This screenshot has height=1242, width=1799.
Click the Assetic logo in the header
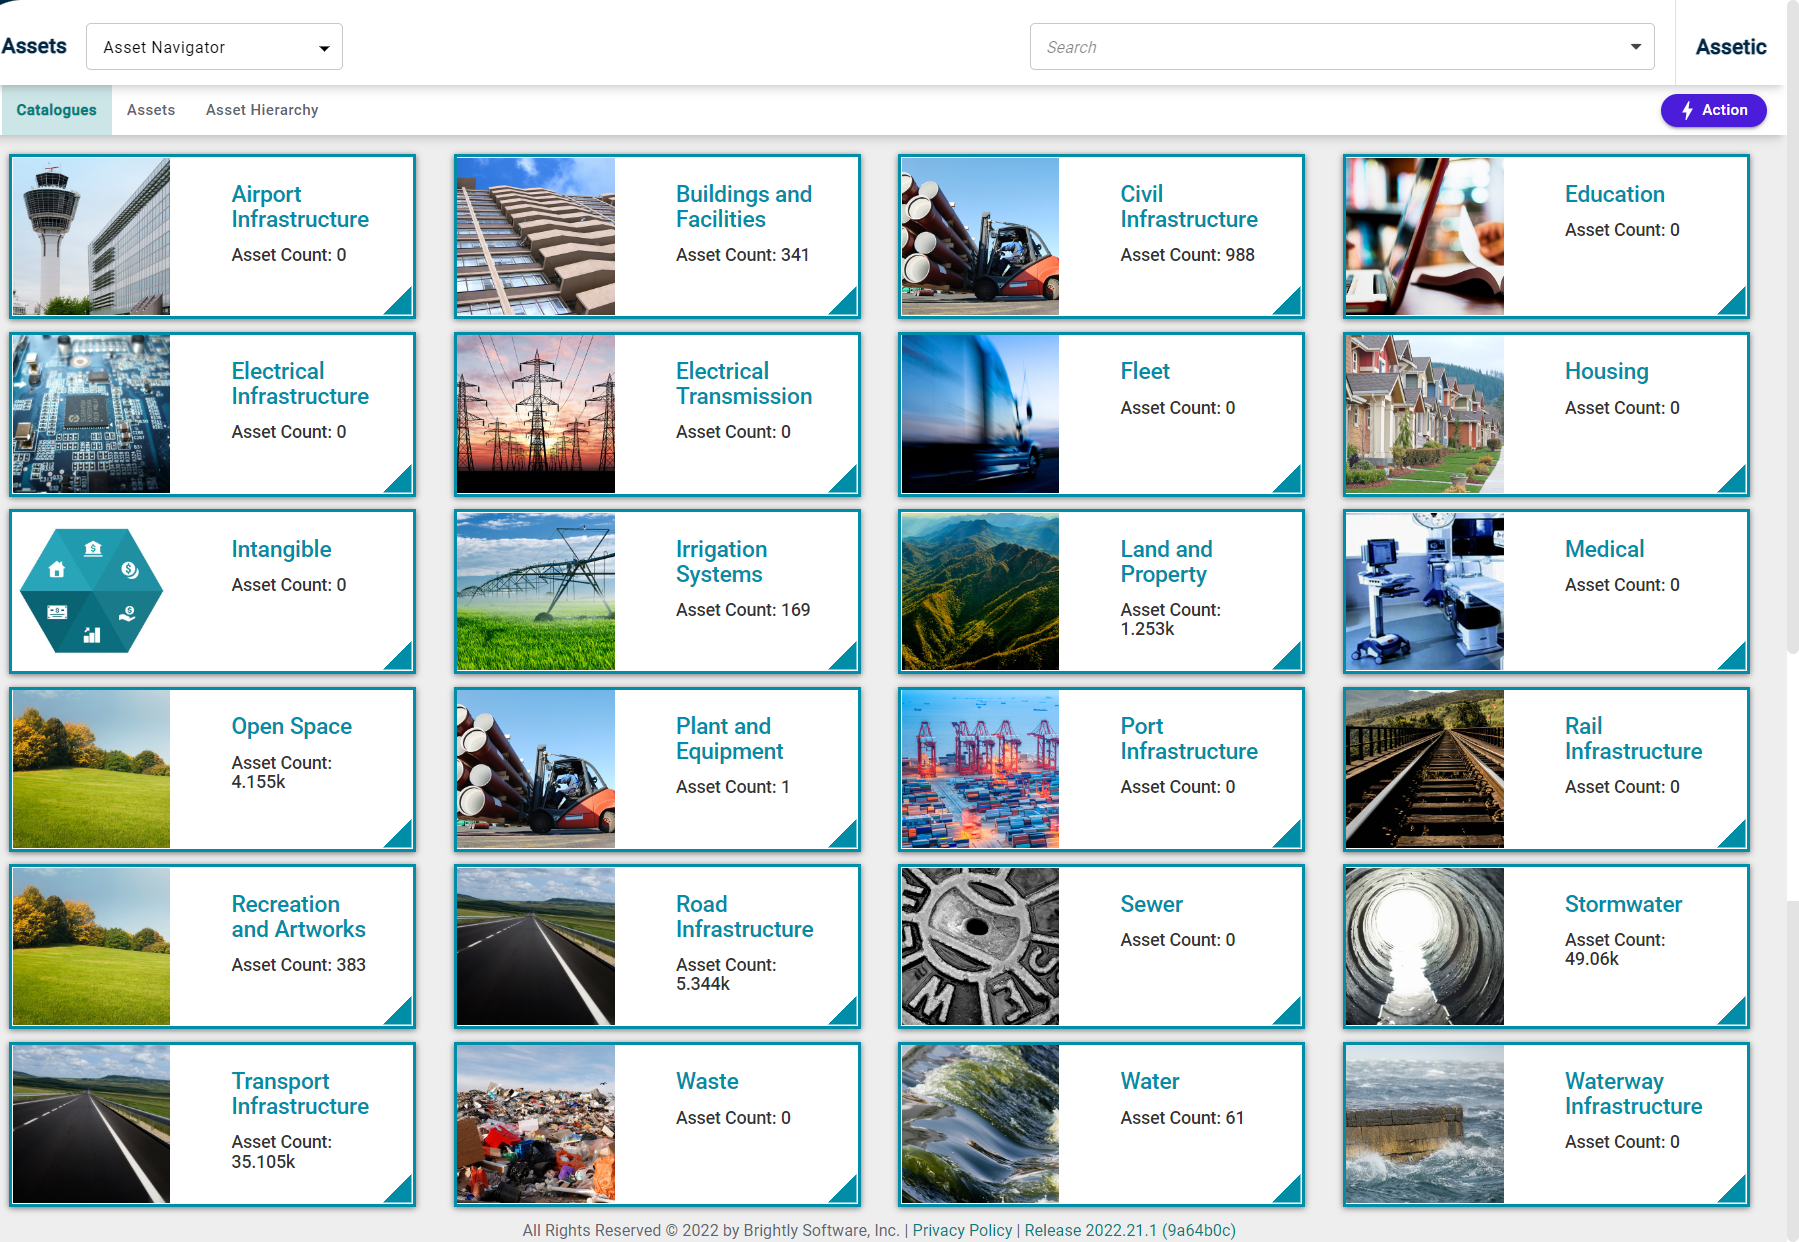(x=1730, y=47)
